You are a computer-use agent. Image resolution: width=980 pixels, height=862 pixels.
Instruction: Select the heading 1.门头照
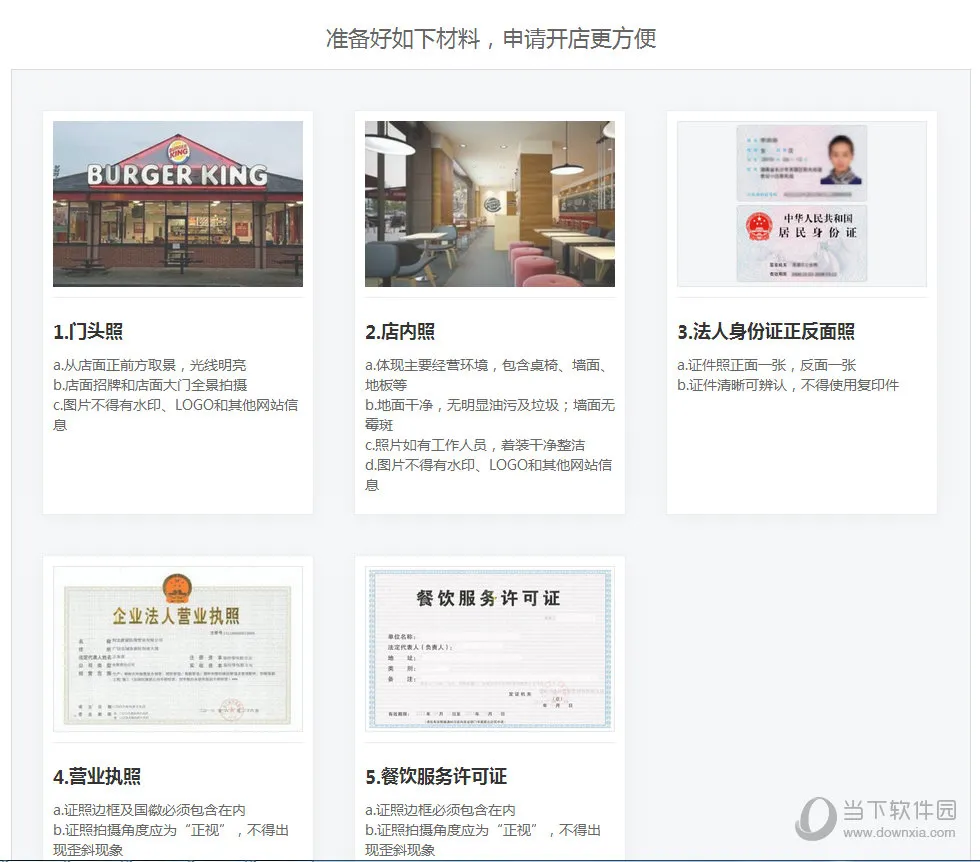coord(88,331)
